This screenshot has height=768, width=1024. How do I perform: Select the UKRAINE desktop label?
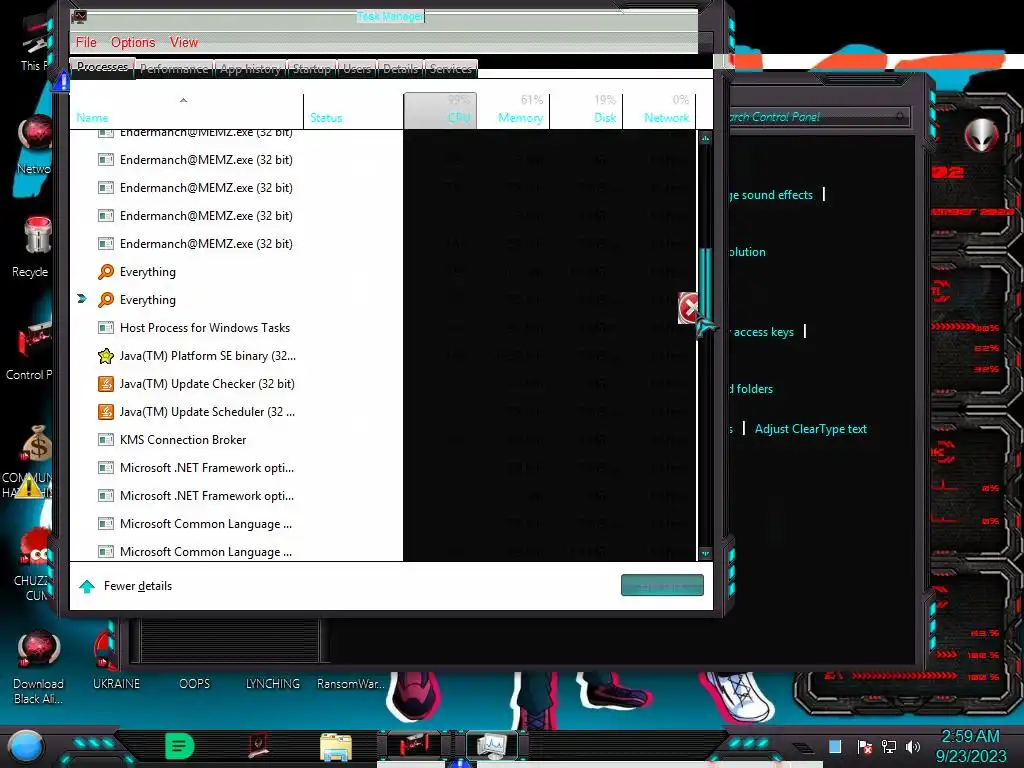pos(116,684)
